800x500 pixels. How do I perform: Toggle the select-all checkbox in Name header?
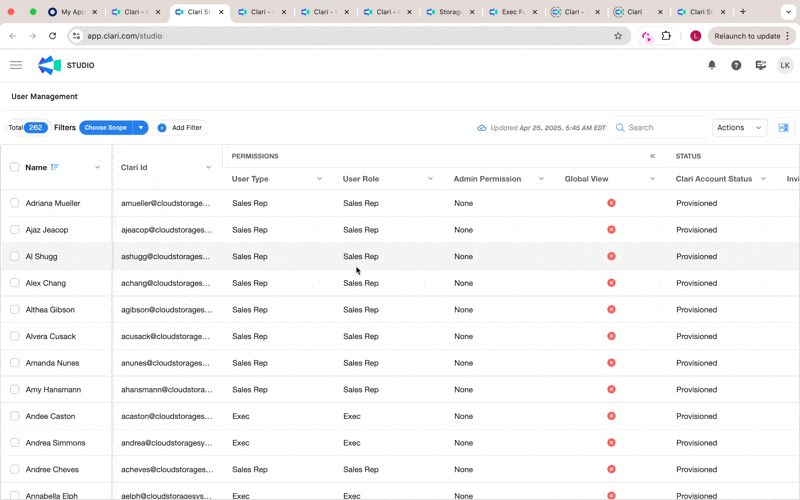[x=14, y=167]
